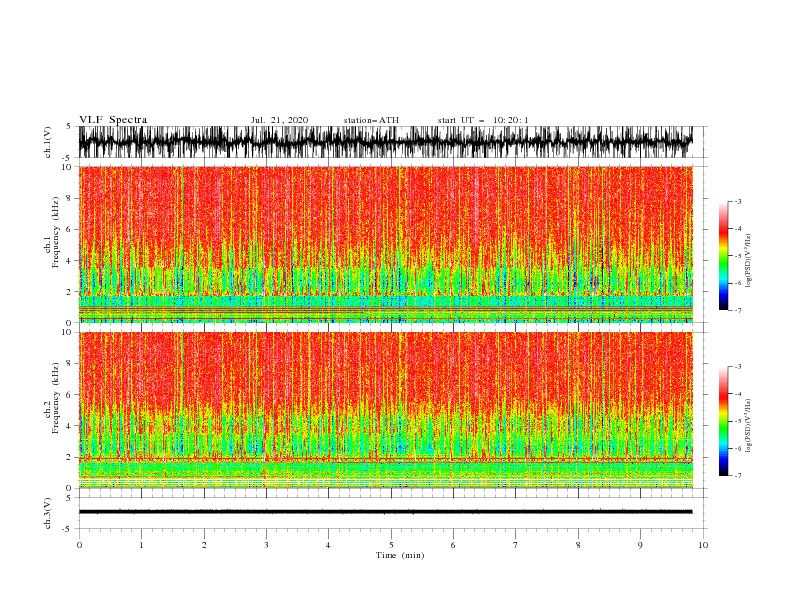The image size is (792, 612).
Task: Click the ch.1 color bar PSD unit label
Action: [x=748, y=261]
